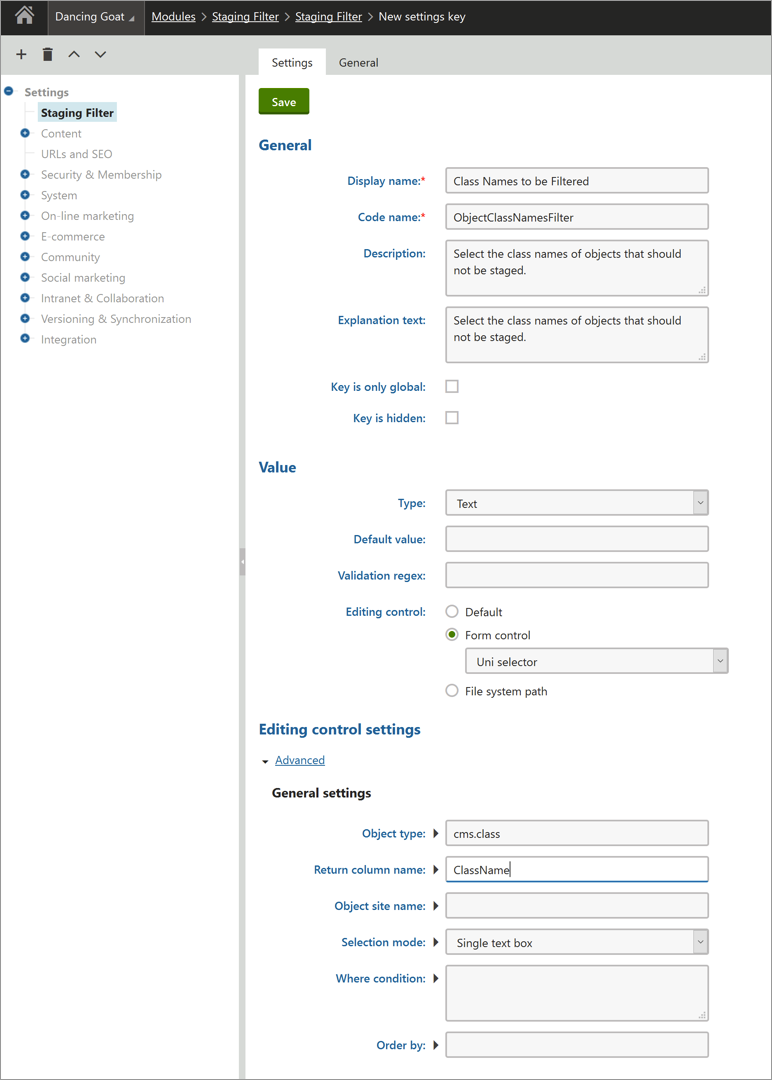This screenshot has width=772, height=1080.
Task: Click the trash delete icon
Action: click(x=48, y=54)
